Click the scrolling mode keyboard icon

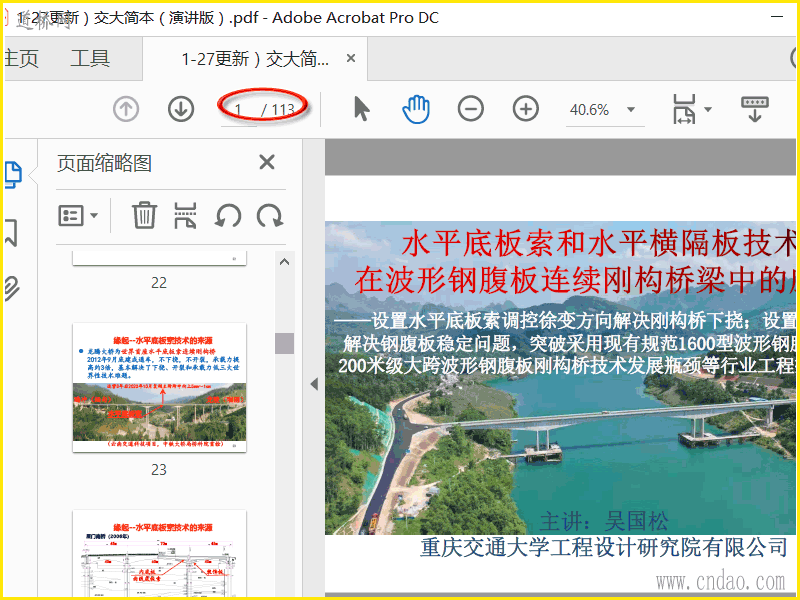click(755, 109)
